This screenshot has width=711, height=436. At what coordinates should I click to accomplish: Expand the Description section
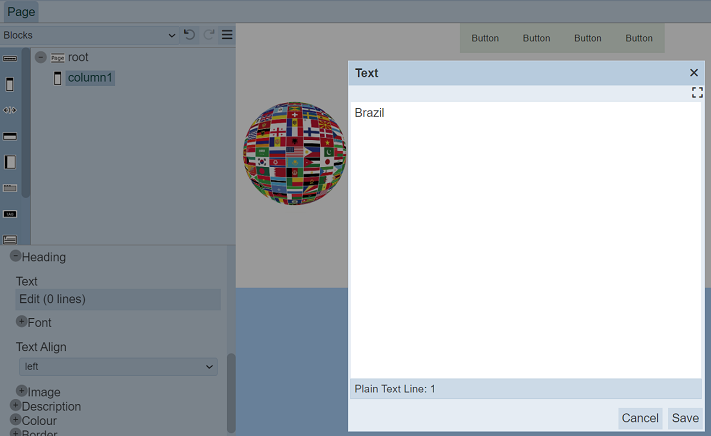point(15,406)
